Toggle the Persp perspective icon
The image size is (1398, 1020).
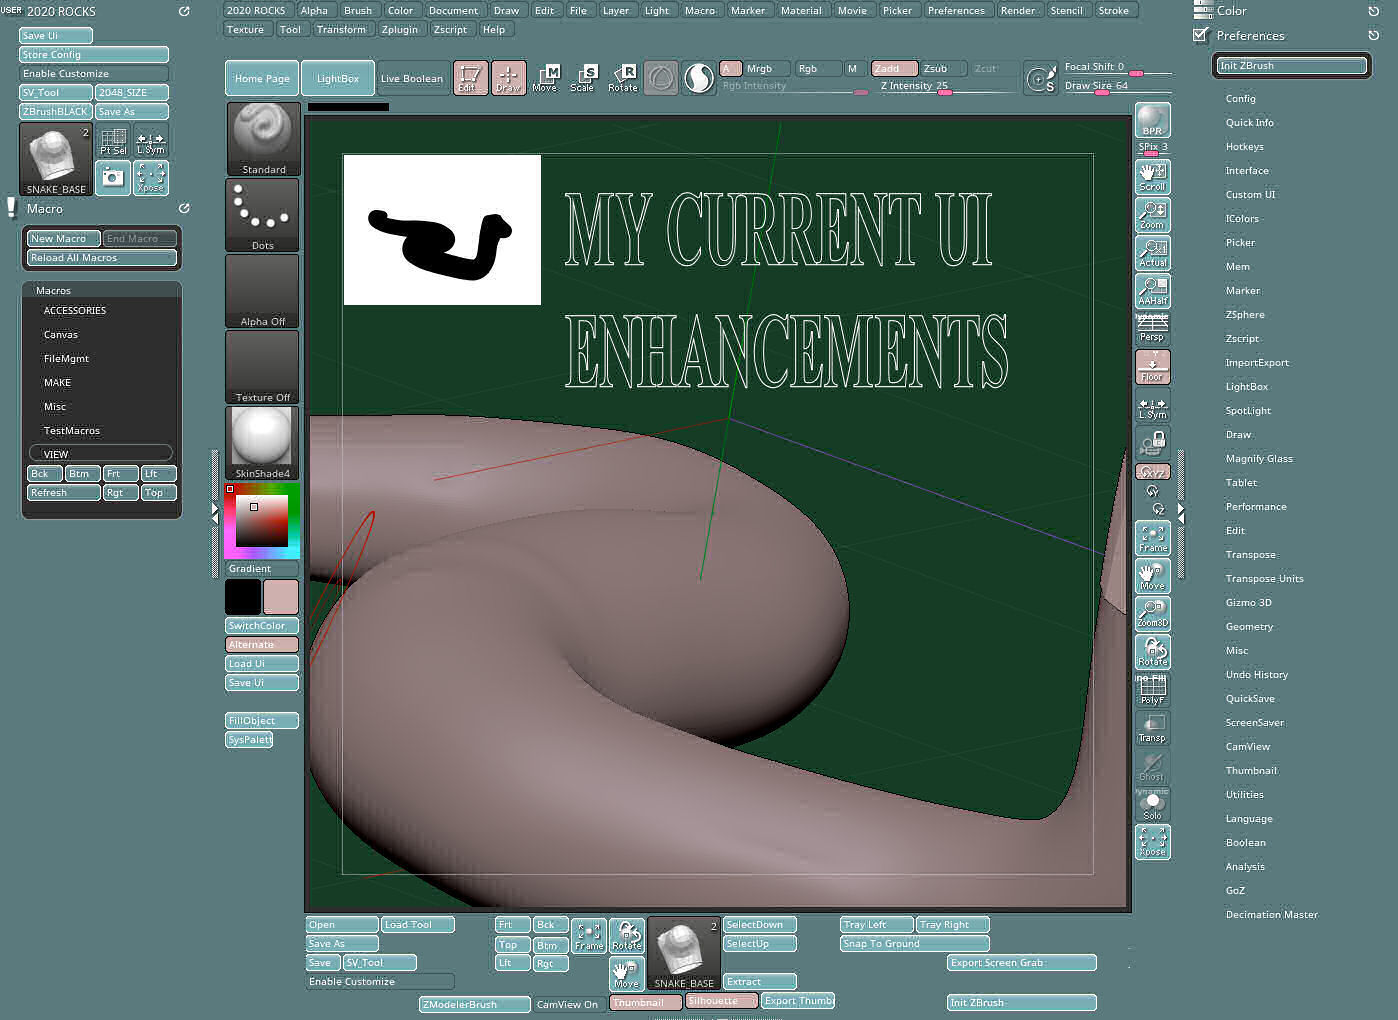[1152, 328]
